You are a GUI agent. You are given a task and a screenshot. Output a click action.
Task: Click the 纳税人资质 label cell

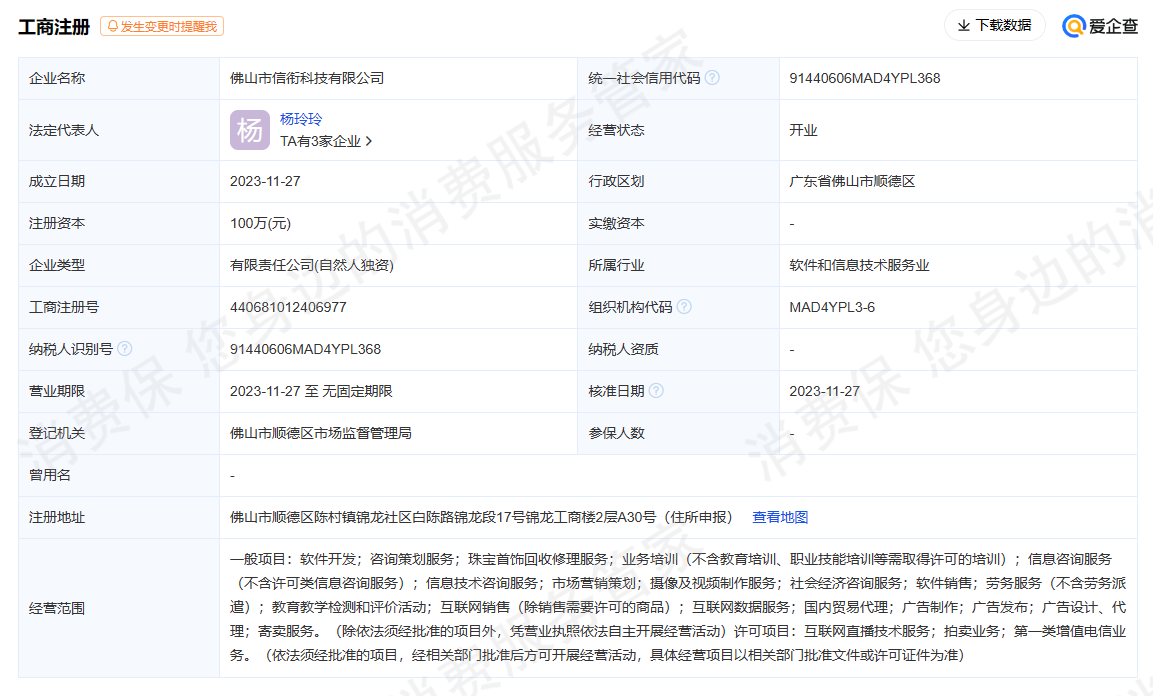pos(678,349)
